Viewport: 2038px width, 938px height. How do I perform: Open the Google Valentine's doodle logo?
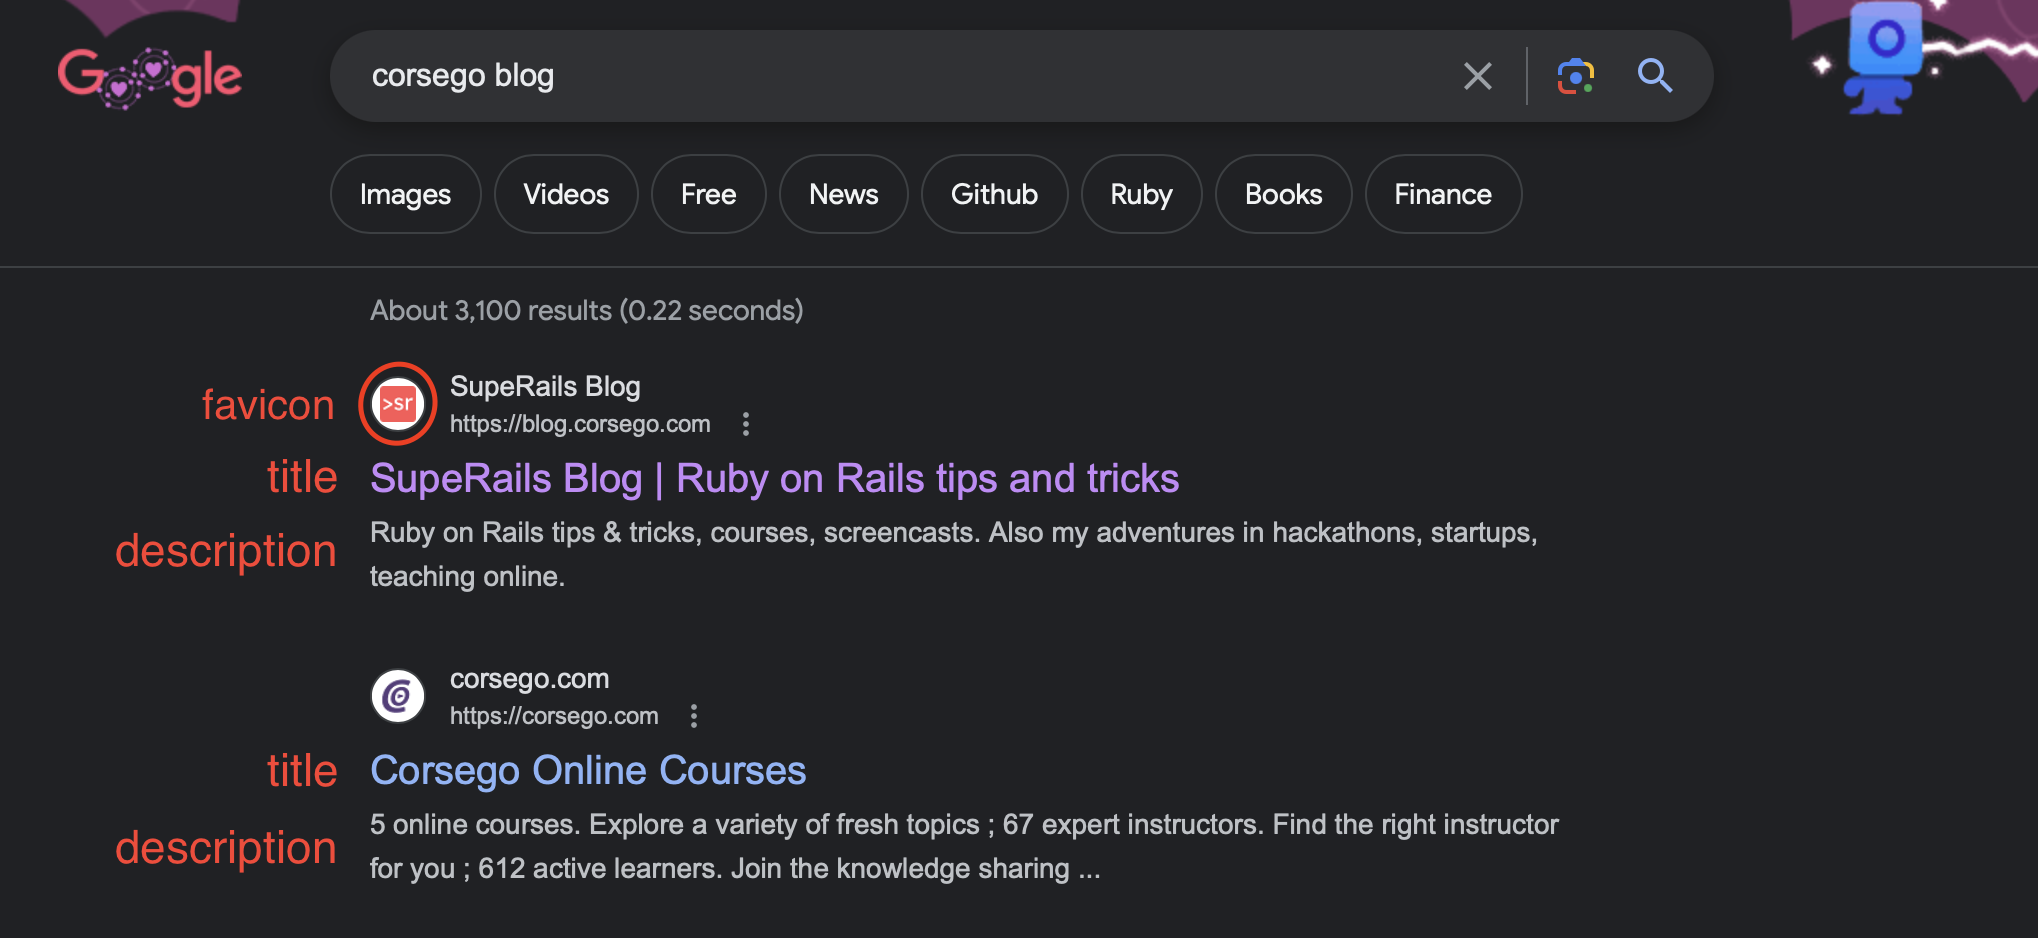[x=150, y=77]
